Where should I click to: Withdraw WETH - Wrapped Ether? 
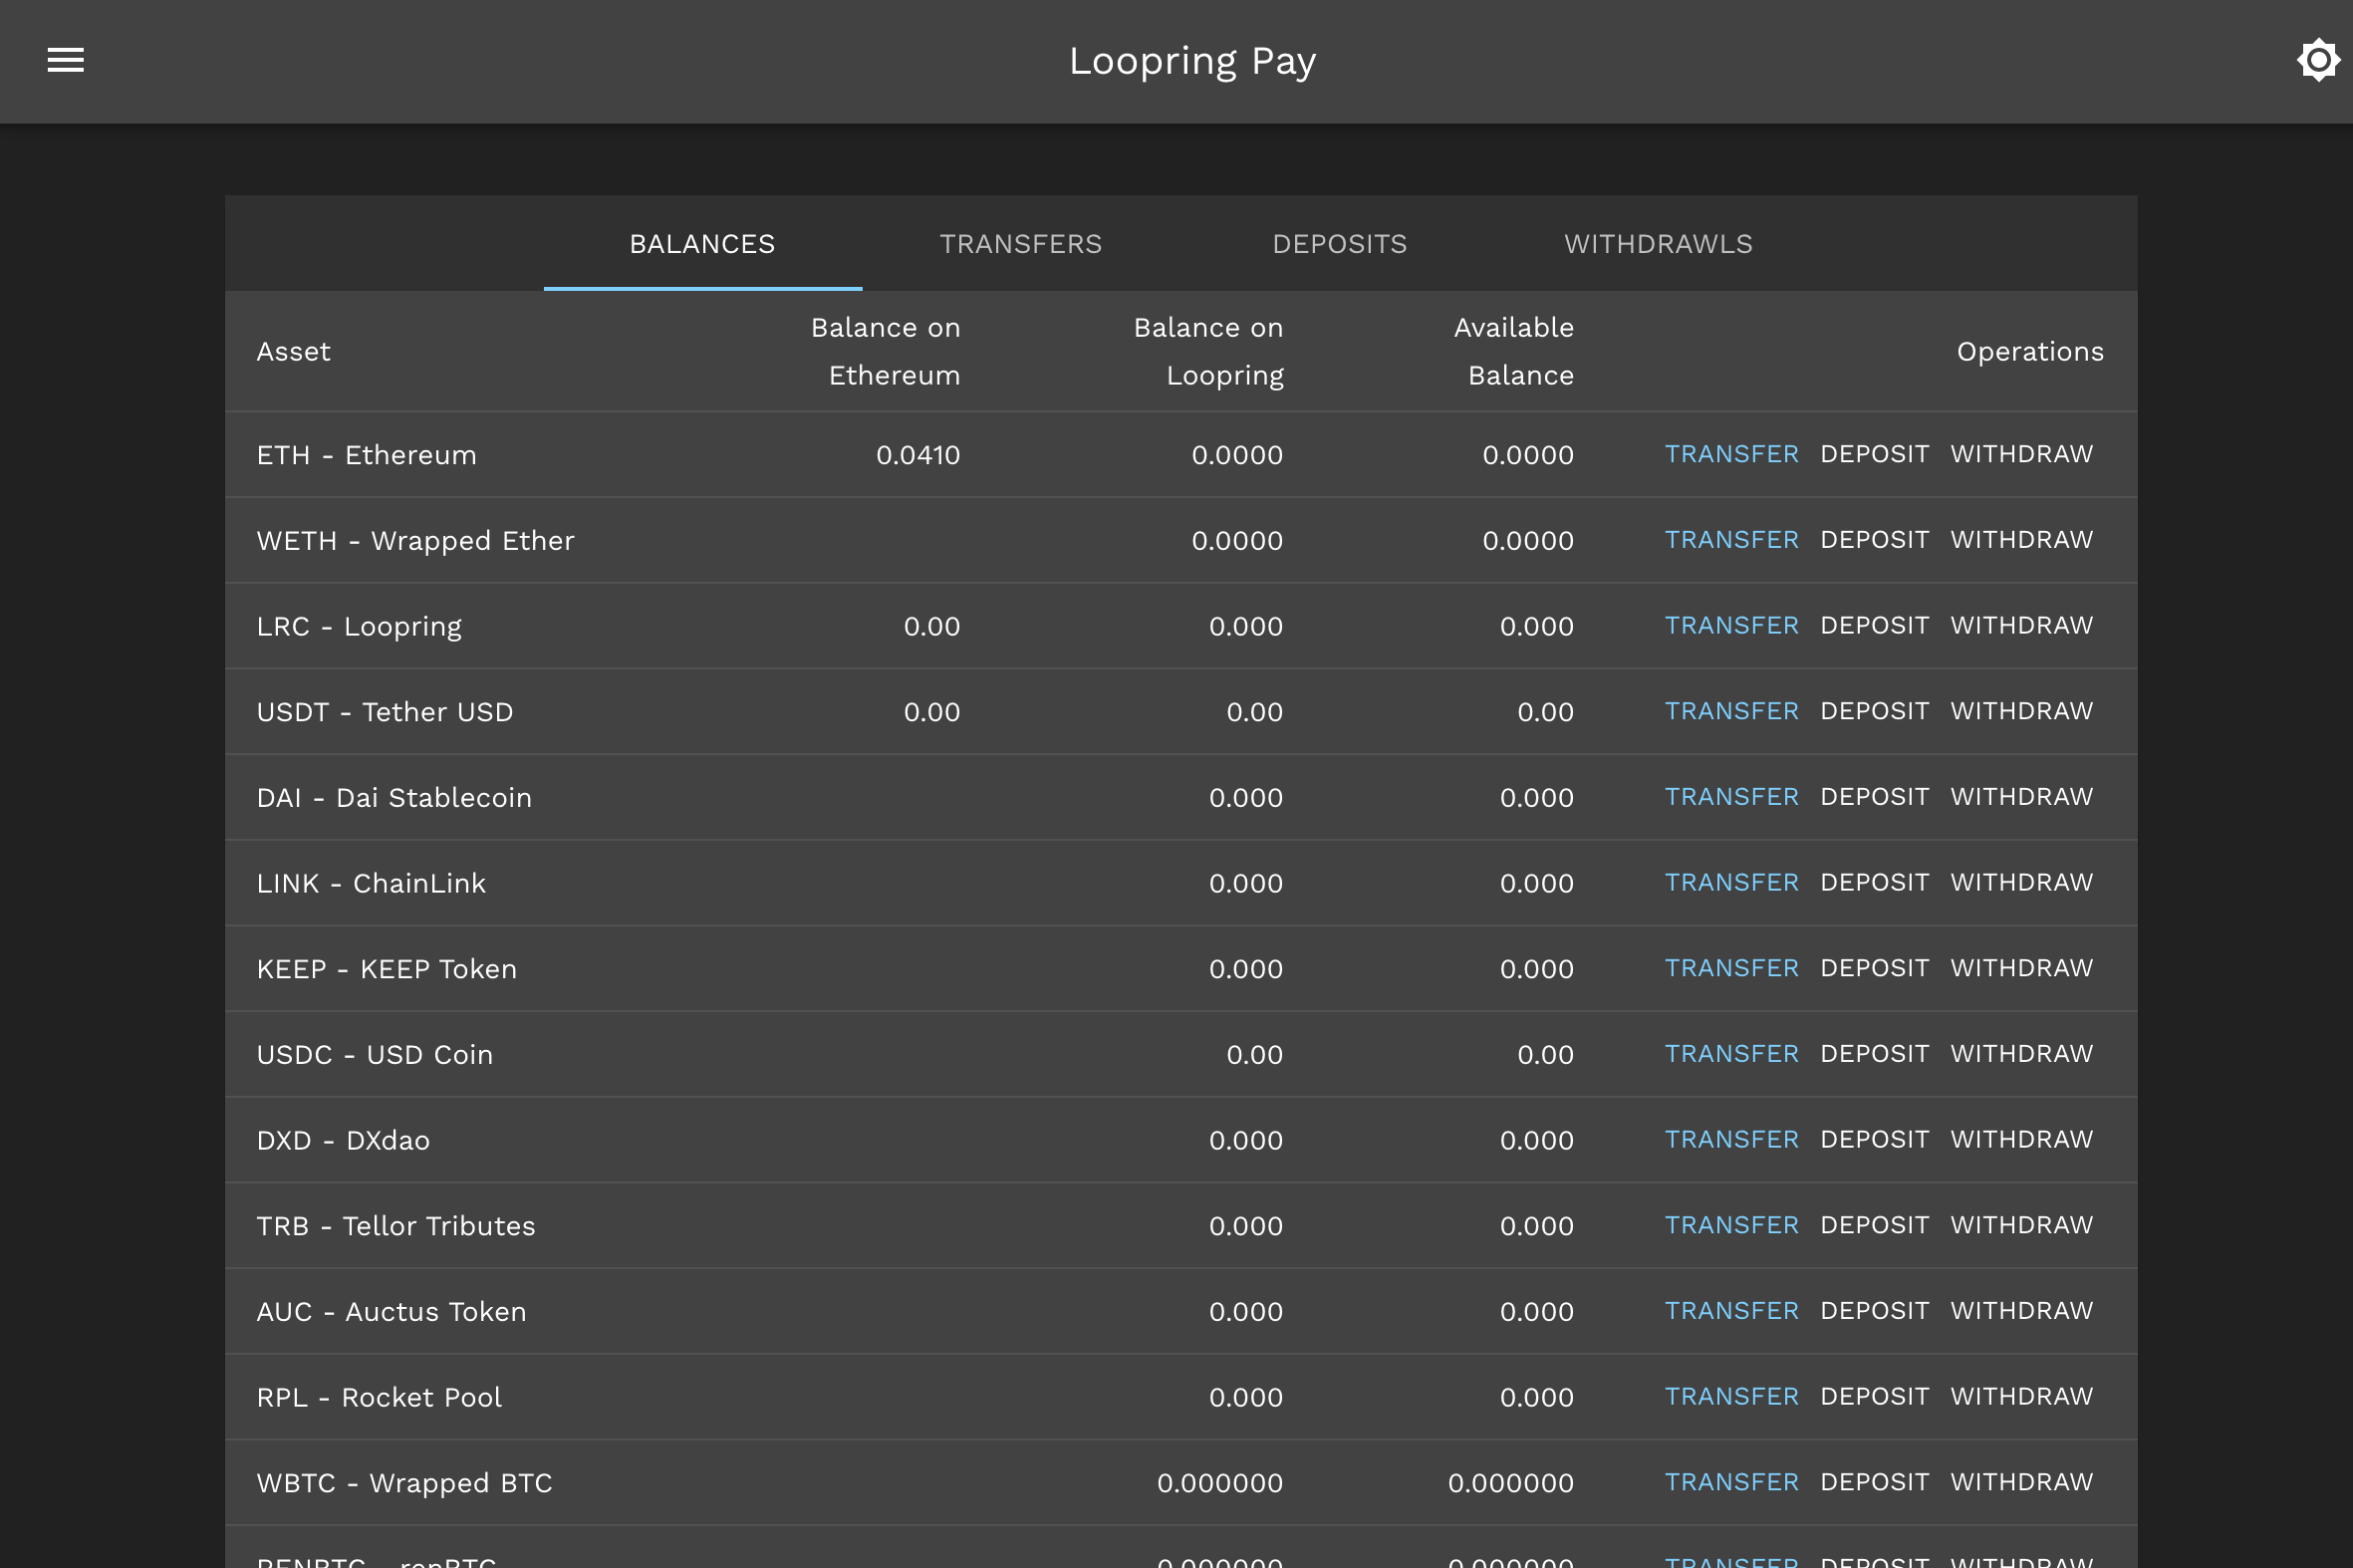tap(2020, 540)
